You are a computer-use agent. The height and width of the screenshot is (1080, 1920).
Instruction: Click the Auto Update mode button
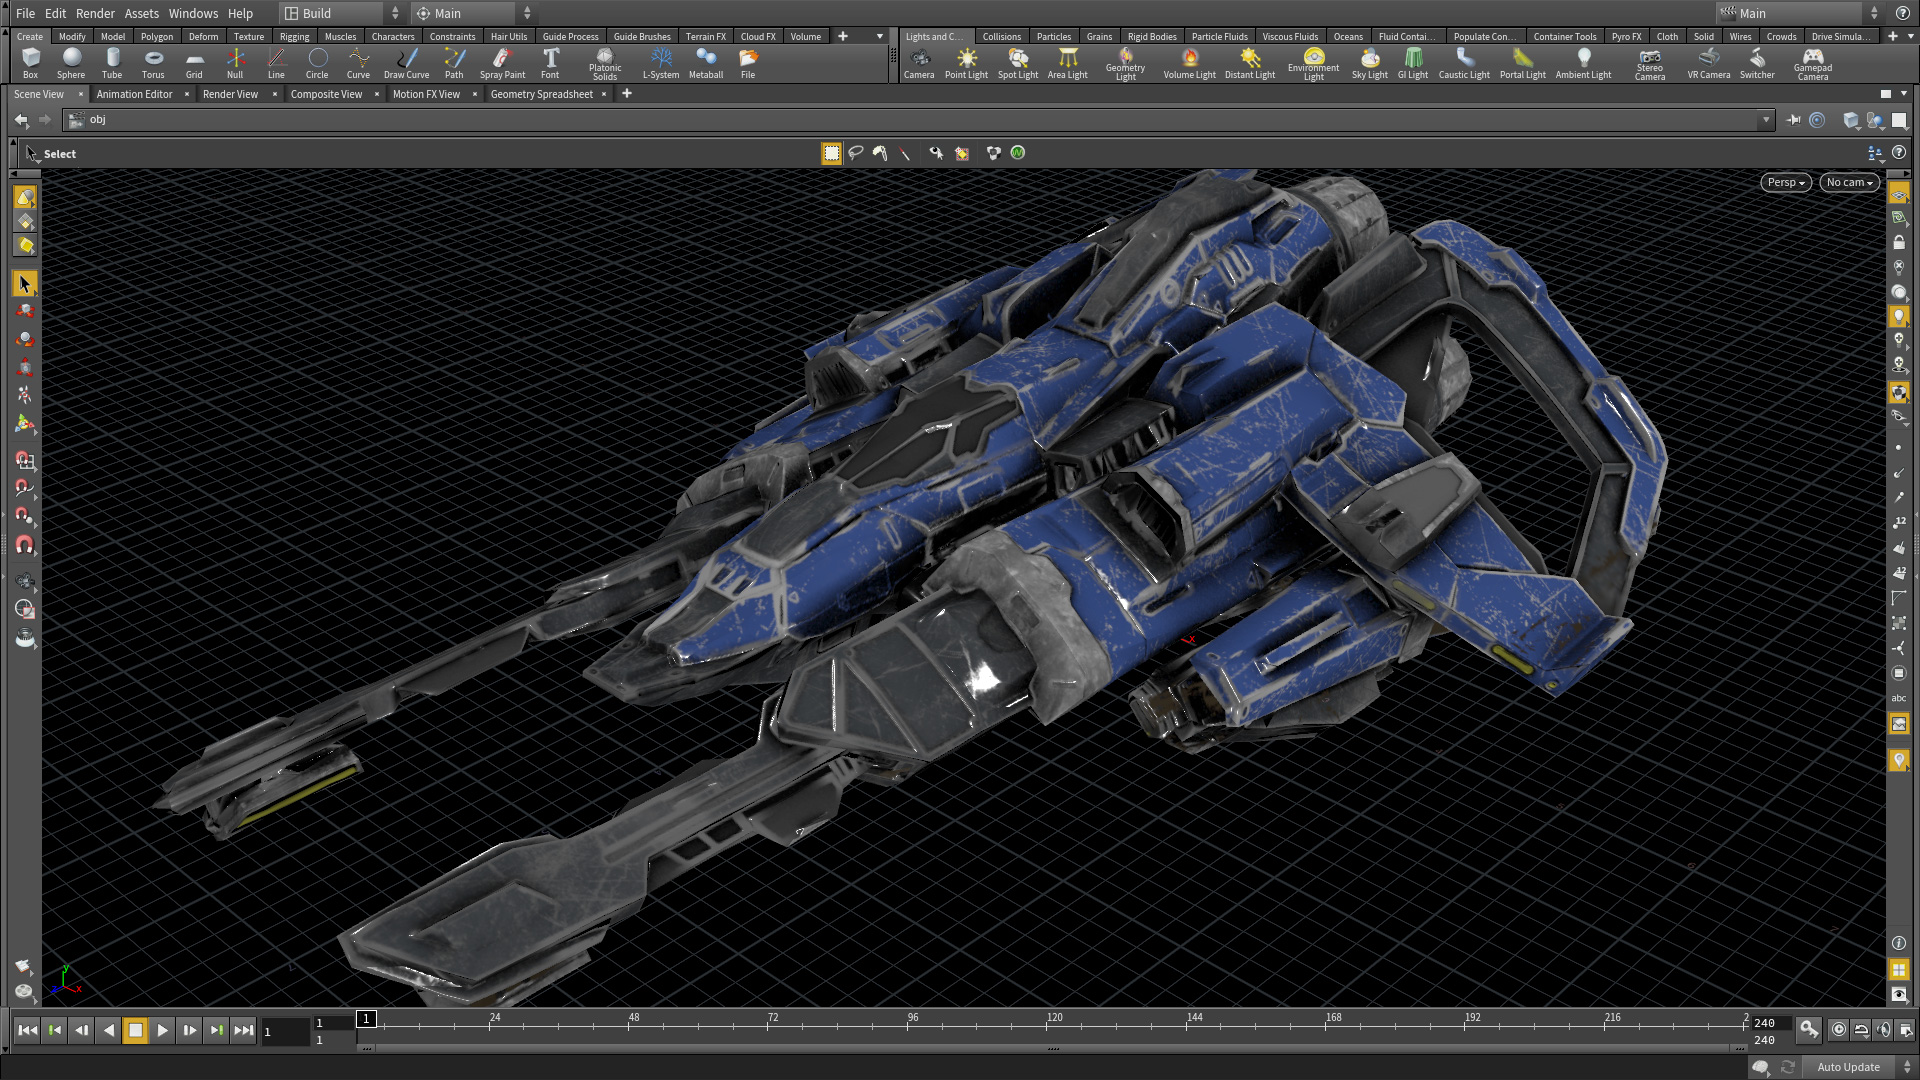(x=1848, y=1066)
